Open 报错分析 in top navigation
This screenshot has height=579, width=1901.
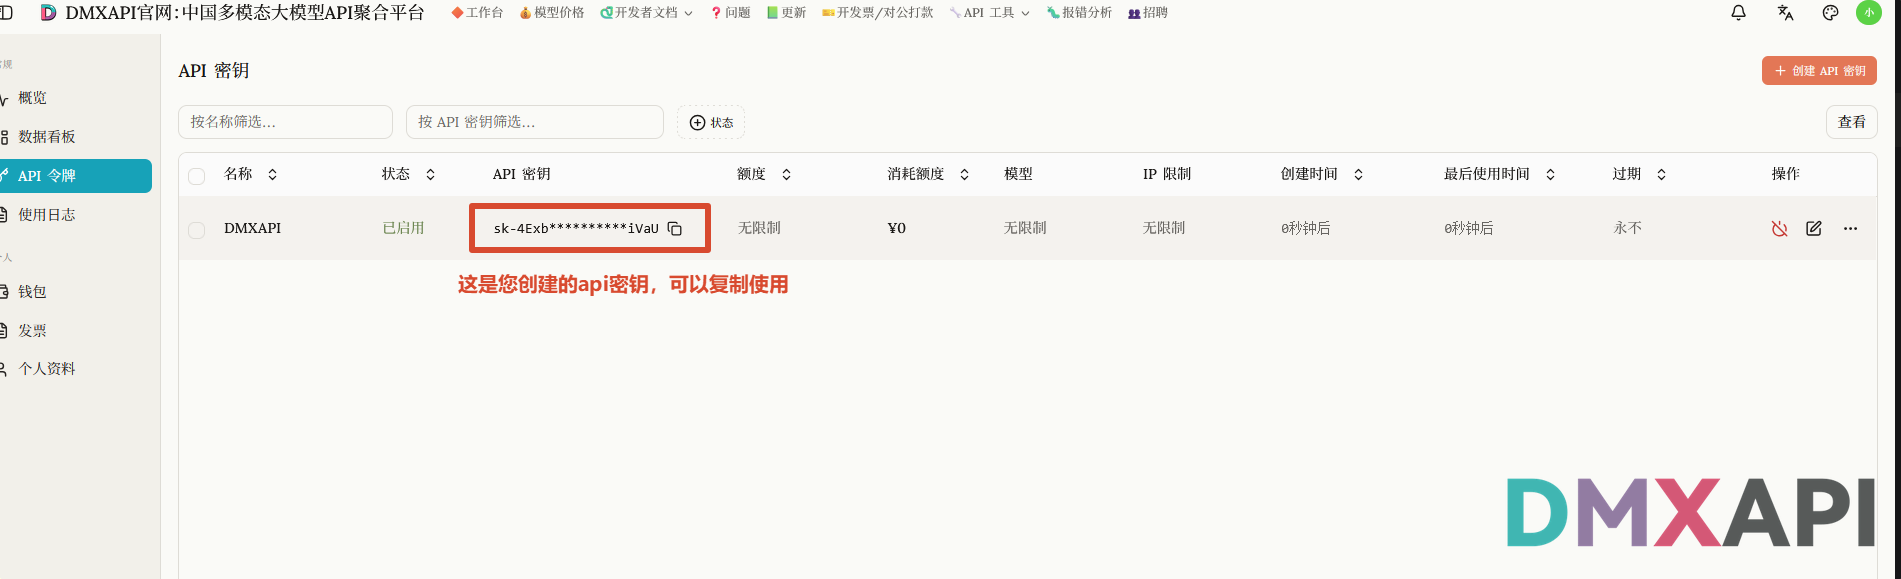(x=1079, y=13)
